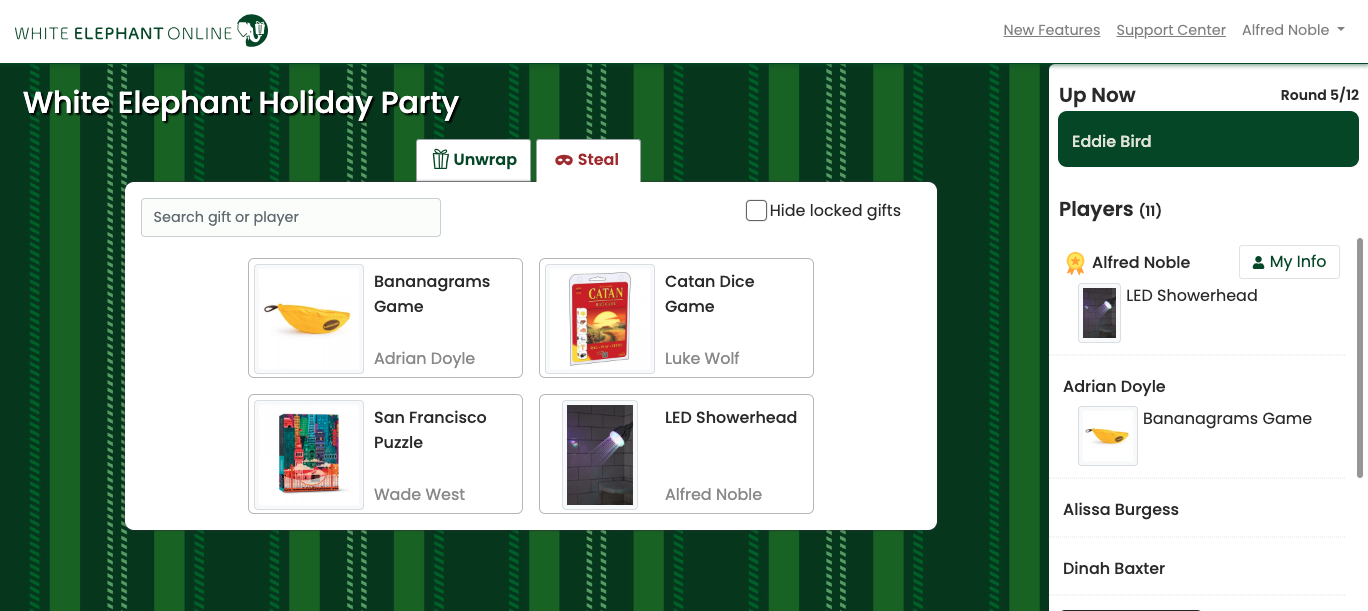
Task: Click the gift box icon on Unwrap tab
Action: point(440,160)
